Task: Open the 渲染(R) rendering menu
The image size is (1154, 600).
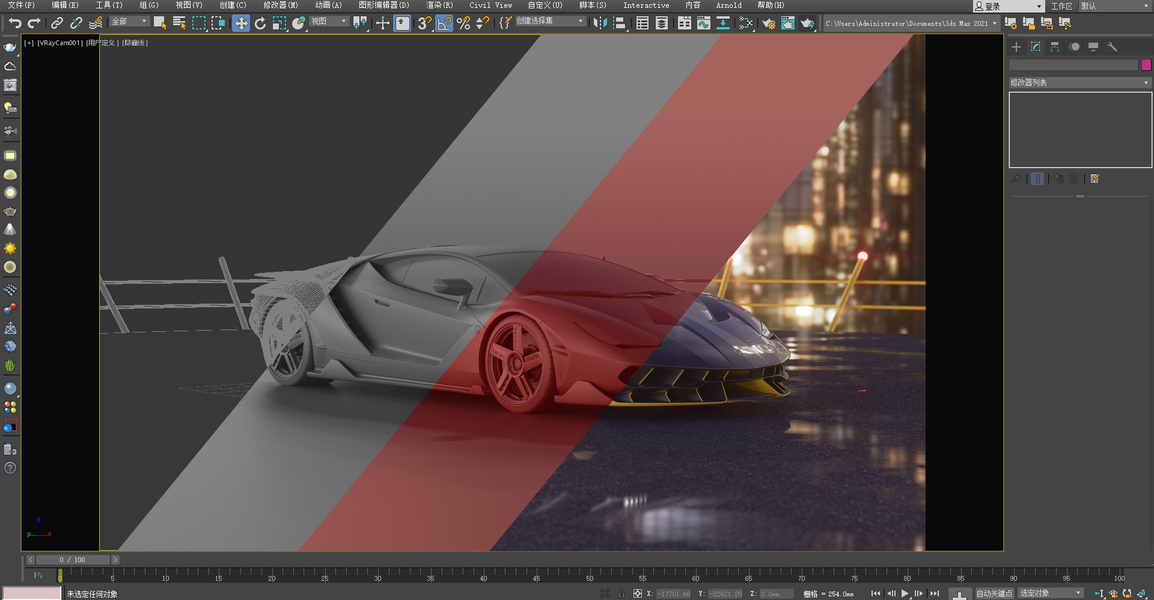Action: [x=439, y=5]
